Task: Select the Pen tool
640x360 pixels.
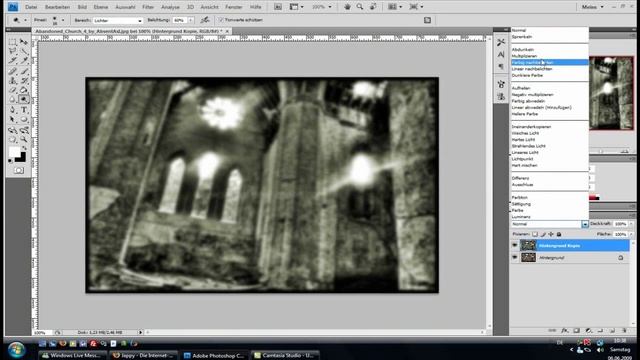Action: pyautogui.click(x=12, y=110)
